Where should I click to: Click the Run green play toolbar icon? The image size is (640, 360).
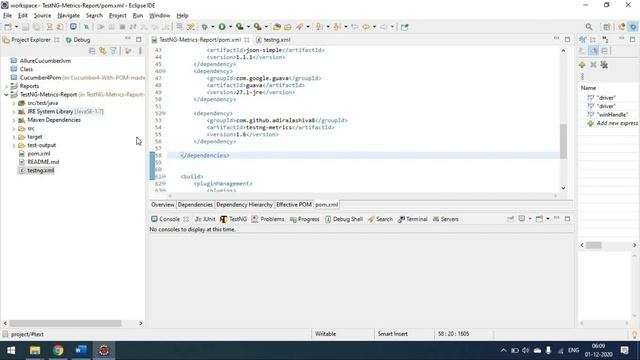(222, 27)
